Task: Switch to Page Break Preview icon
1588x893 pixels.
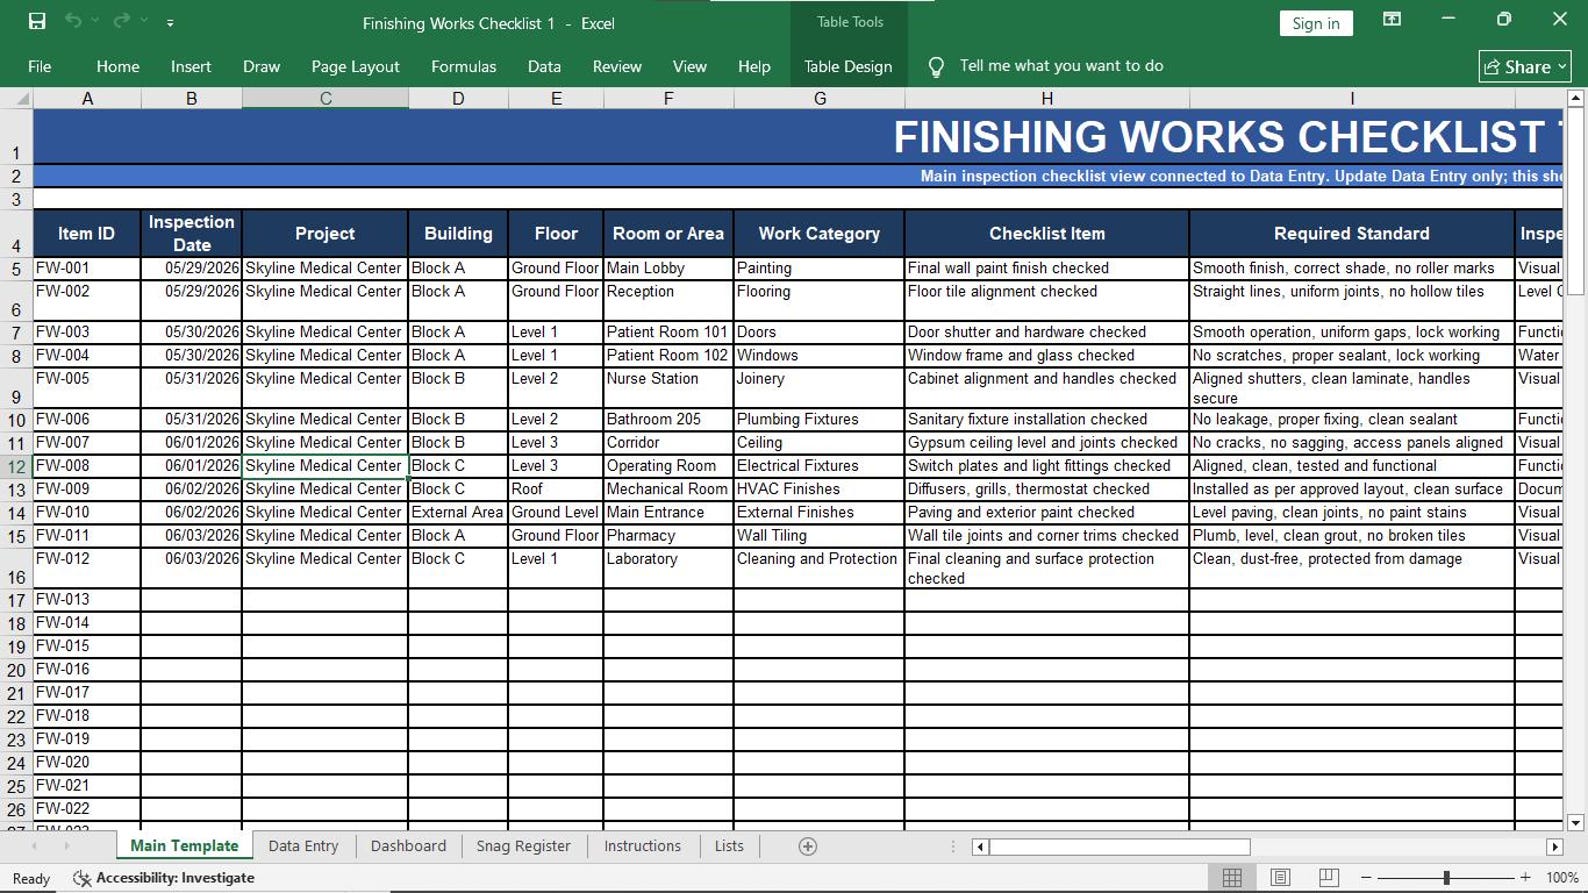Action: pos(1328,878)
